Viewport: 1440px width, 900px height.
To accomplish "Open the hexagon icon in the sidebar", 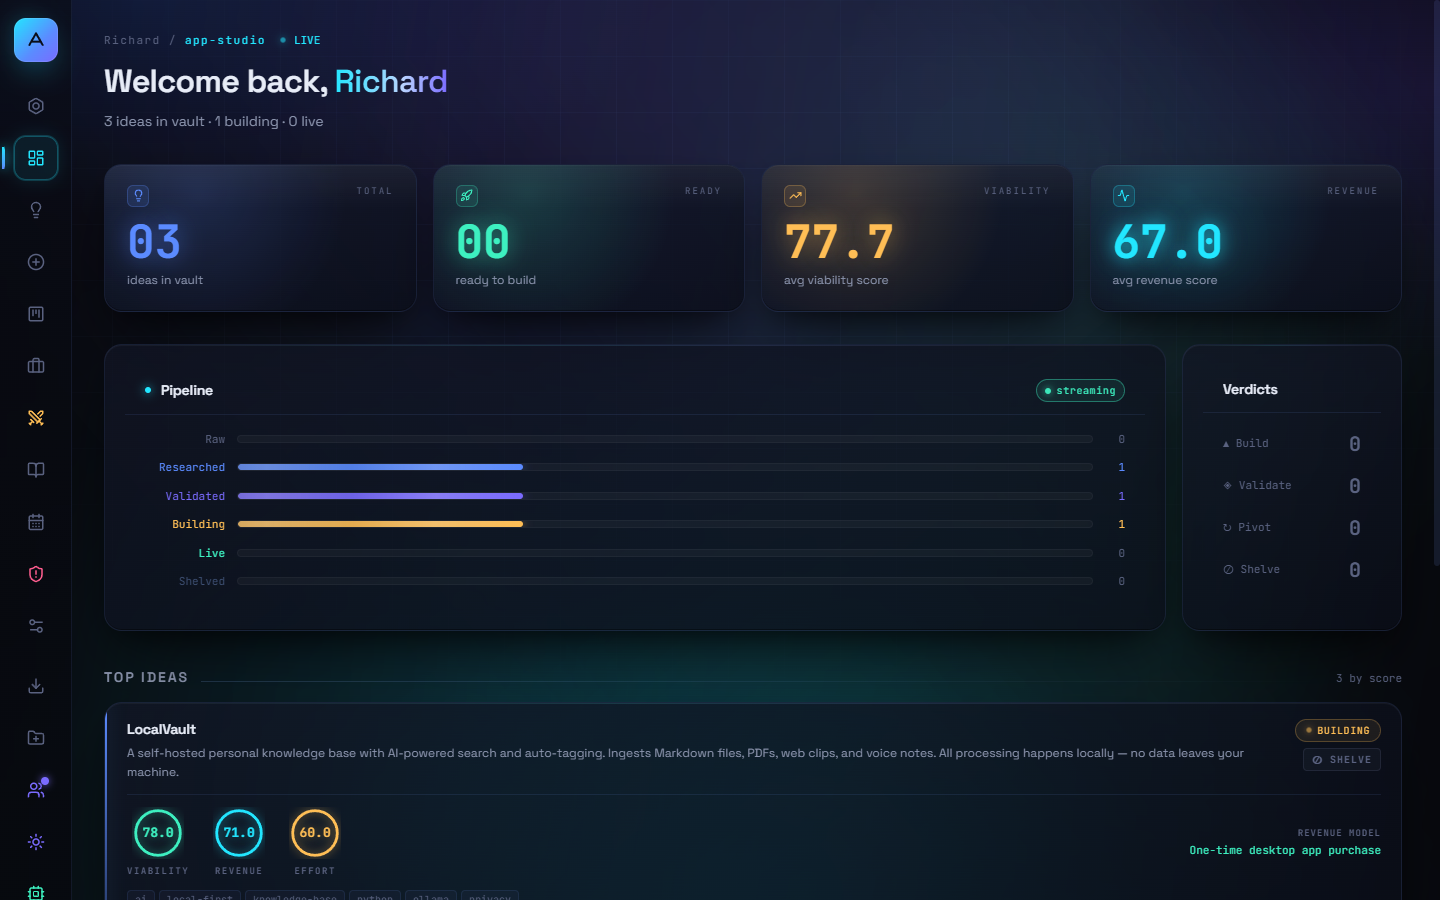I will point(36,106).
